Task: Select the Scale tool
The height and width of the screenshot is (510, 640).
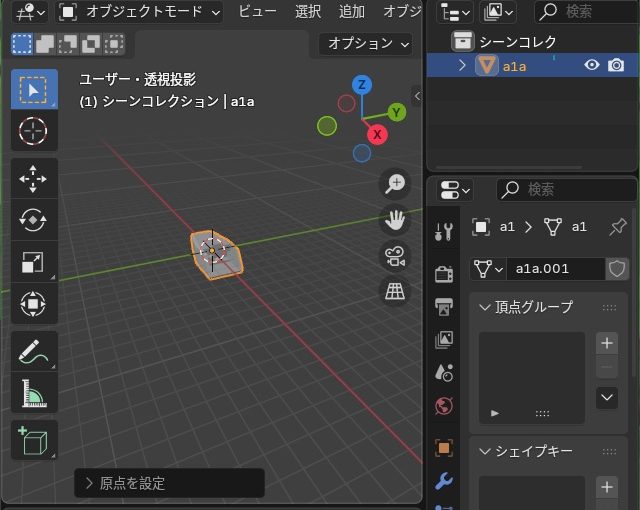Action: click(x=34, y=262)
